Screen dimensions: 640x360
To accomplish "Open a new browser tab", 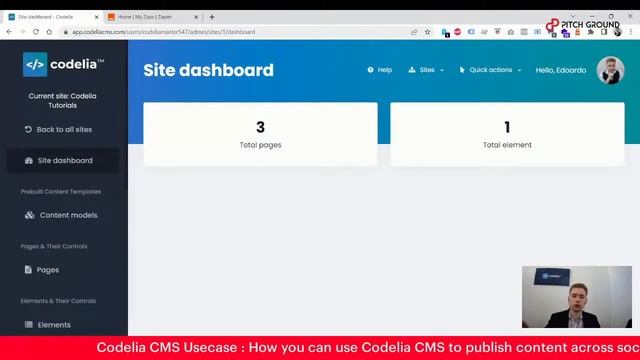I will pos(212,17).
